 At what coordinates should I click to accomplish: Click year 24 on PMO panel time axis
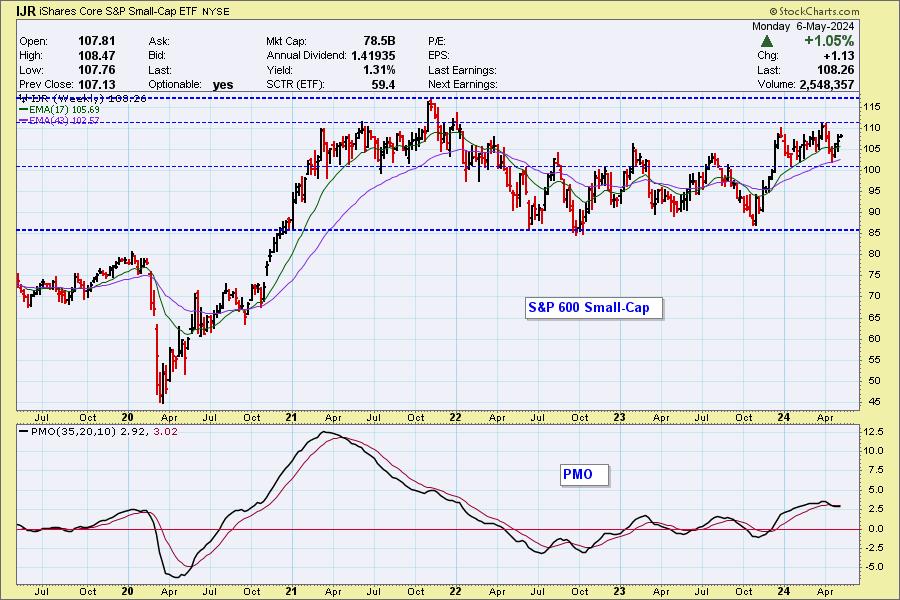click(x=783, y=591)
